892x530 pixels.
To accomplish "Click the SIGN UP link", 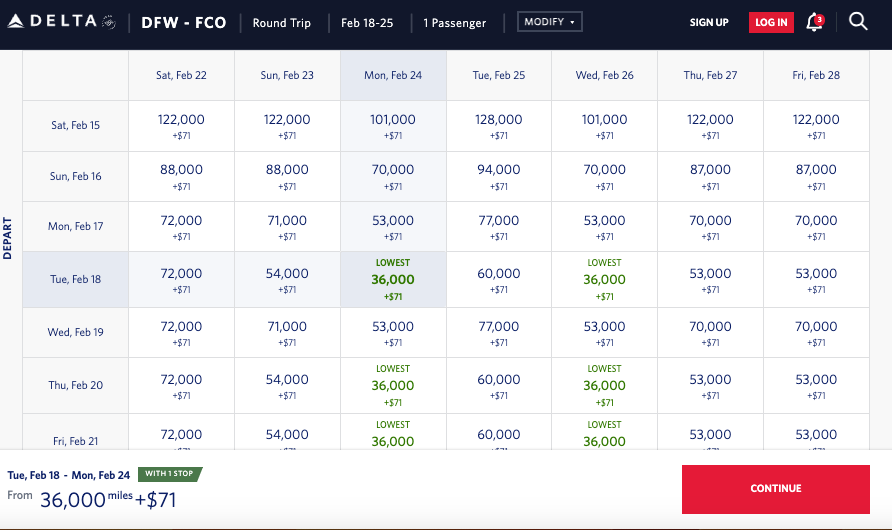I will [x=709, y=22].
